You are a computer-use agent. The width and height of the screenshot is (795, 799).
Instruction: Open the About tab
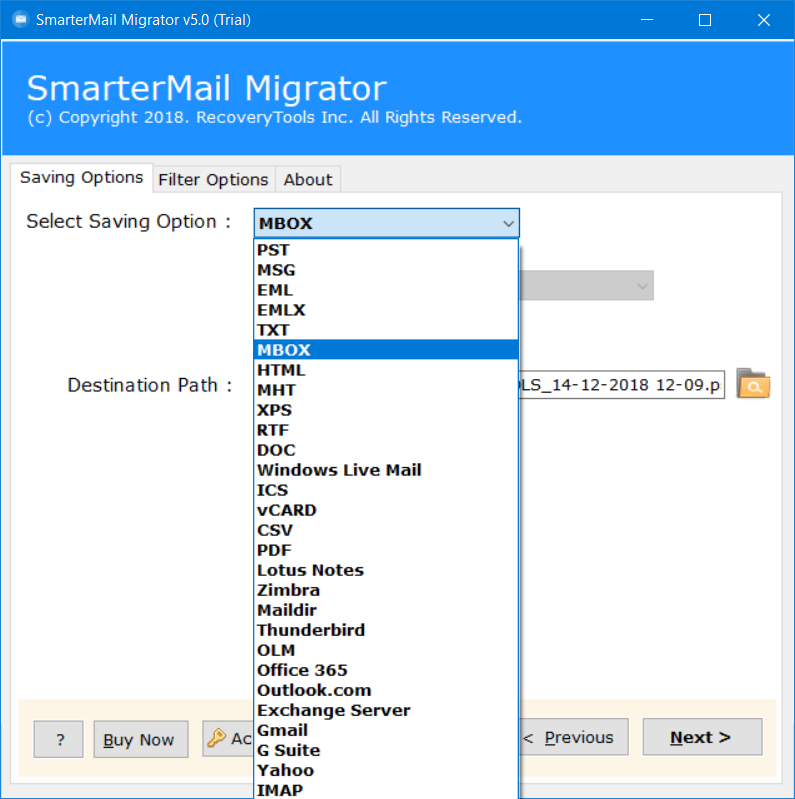pos(308,179)
